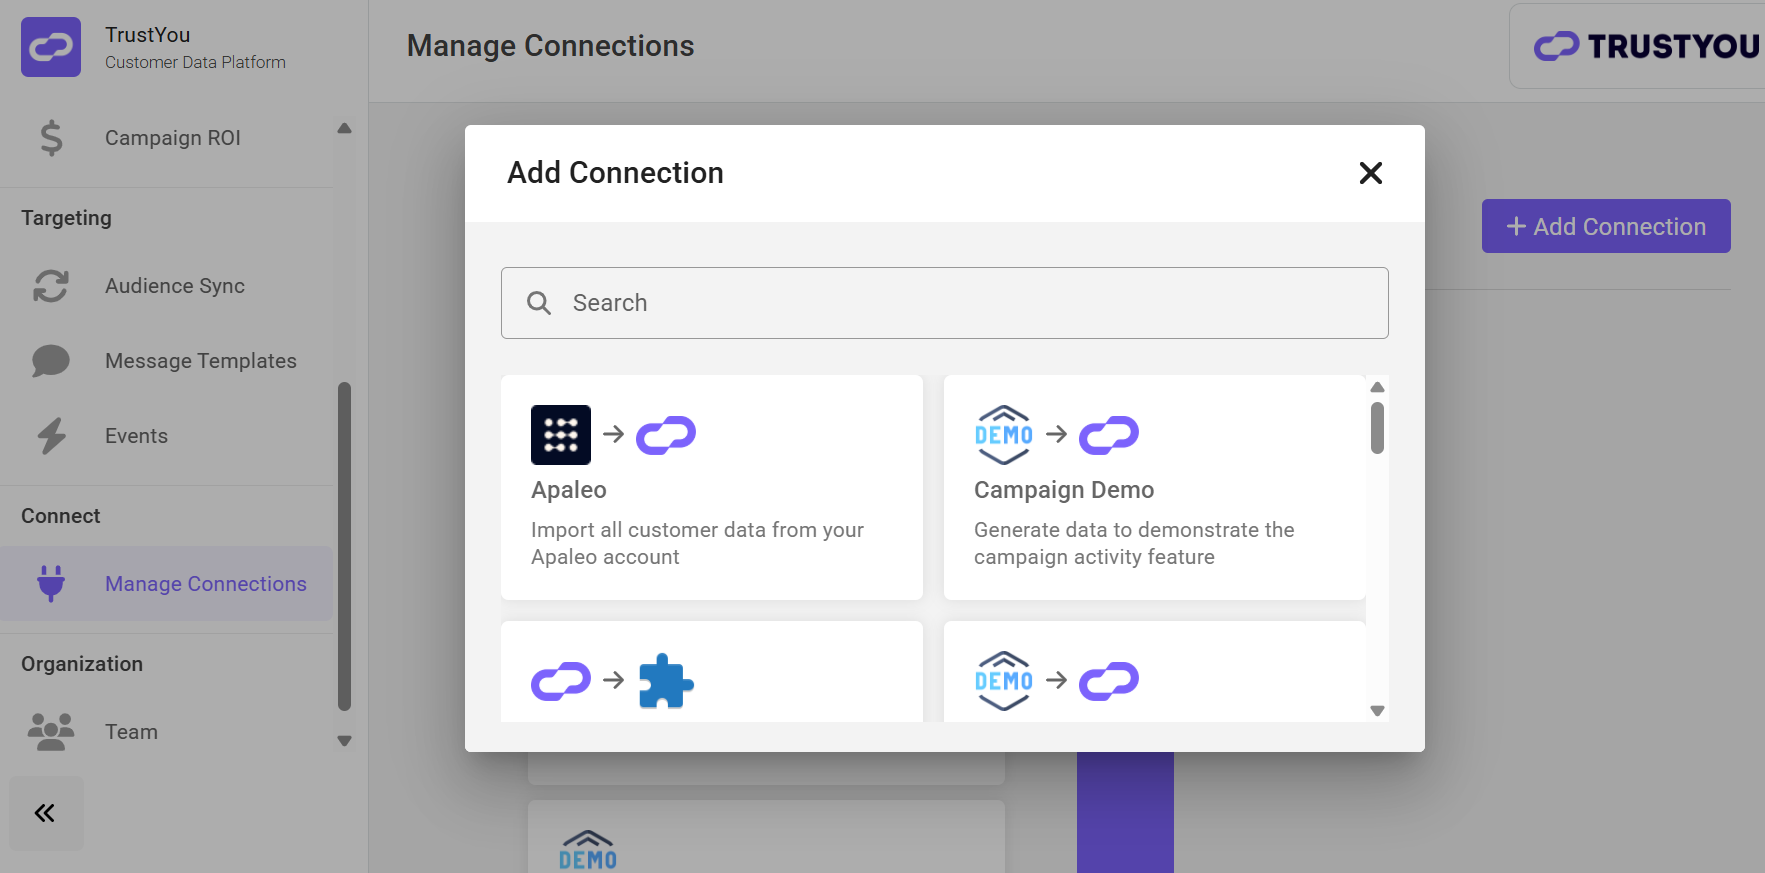Click the sidebar vertical scrollbar thumb
1765x873 pixels.
point(344,547)
